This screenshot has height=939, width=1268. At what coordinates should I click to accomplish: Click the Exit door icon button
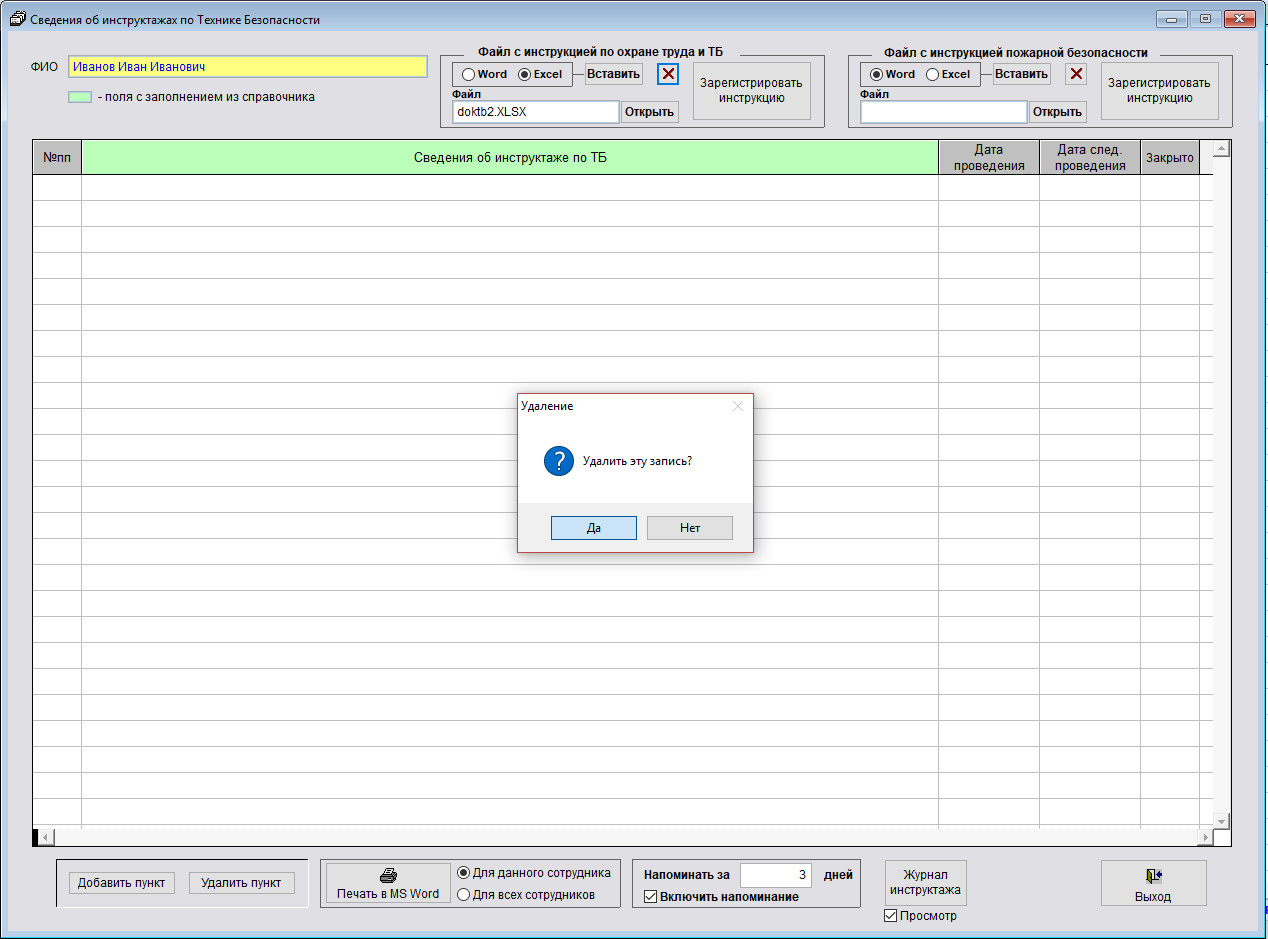pos(1153,884)
